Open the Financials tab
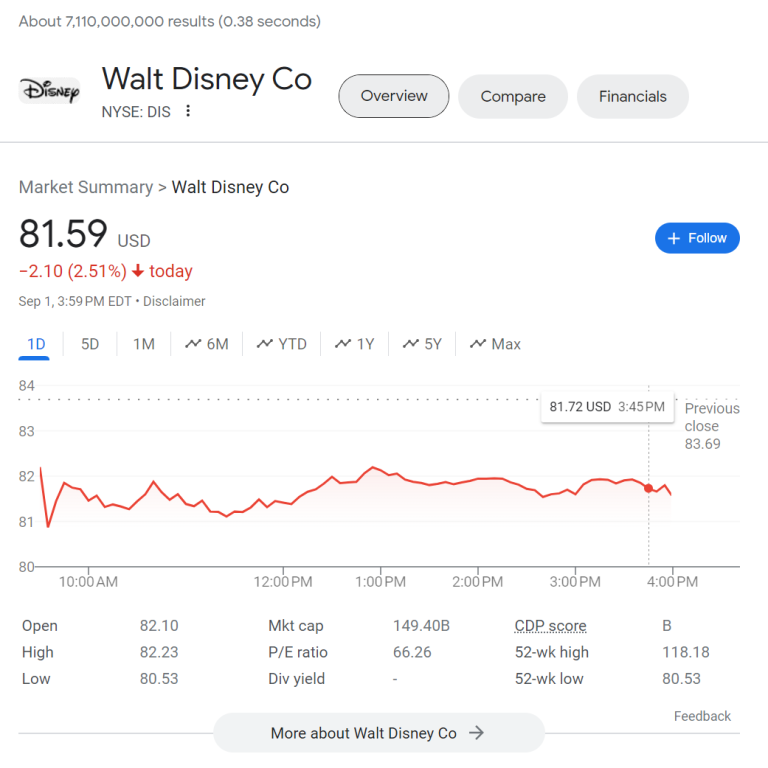This screenshot has height=768, width=768. click(x=633, y=96)
